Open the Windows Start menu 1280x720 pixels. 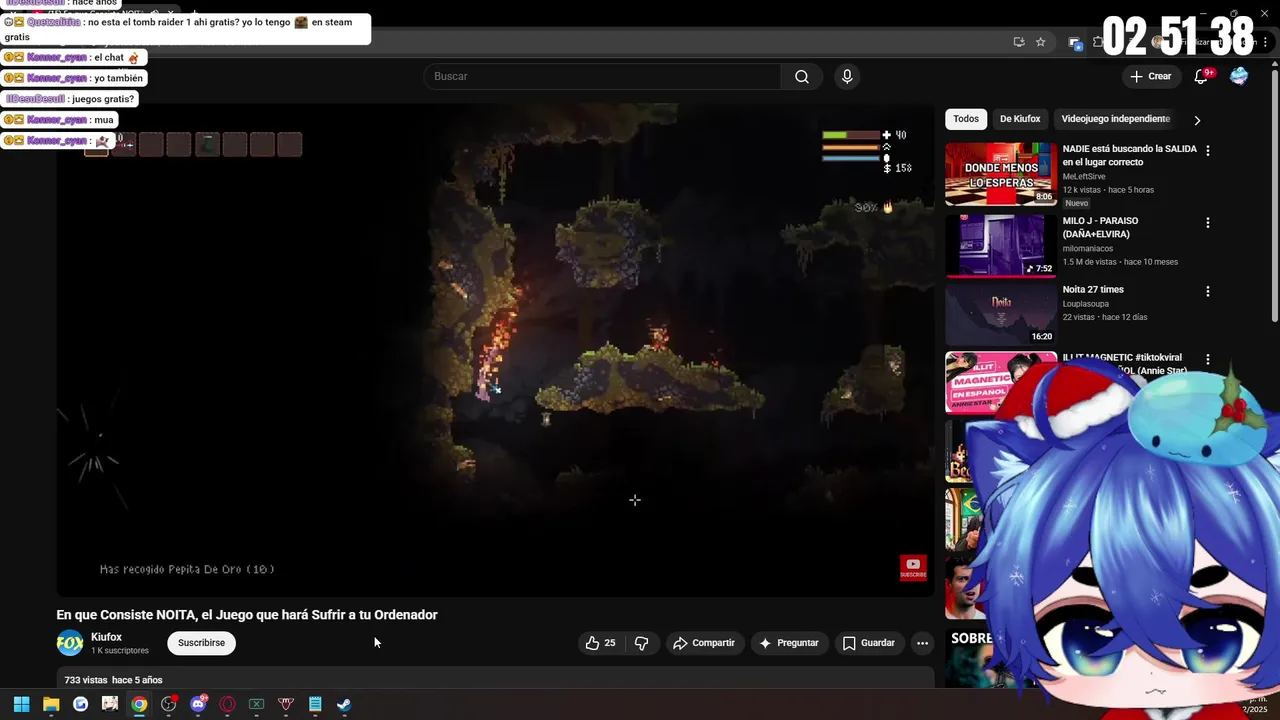click(x=21, y=704)
